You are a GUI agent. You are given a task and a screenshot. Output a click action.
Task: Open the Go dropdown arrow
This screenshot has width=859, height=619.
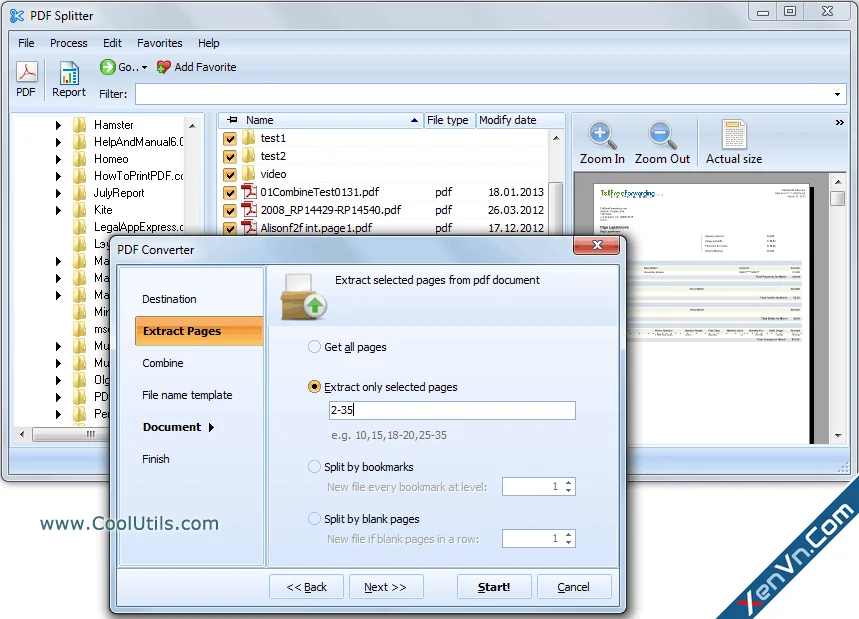pyautogui.click(x=145, y=67)
